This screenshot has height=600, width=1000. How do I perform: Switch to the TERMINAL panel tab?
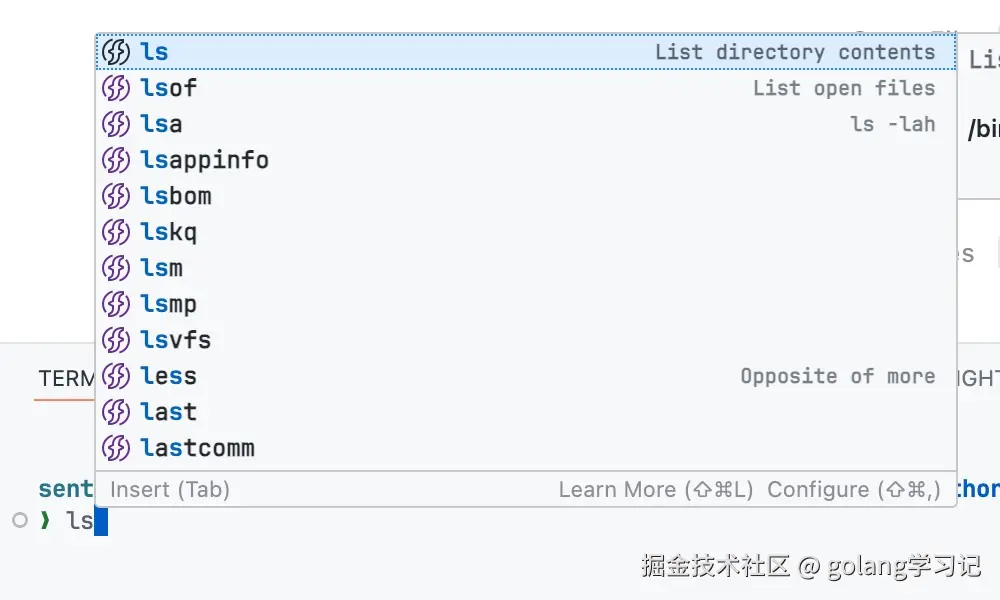pos(66,379)
